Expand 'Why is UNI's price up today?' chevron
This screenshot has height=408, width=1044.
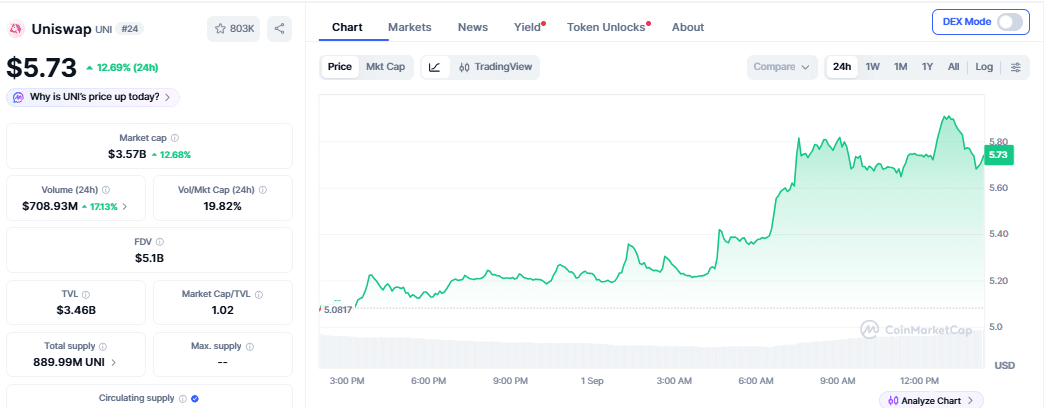pos(167,97)
